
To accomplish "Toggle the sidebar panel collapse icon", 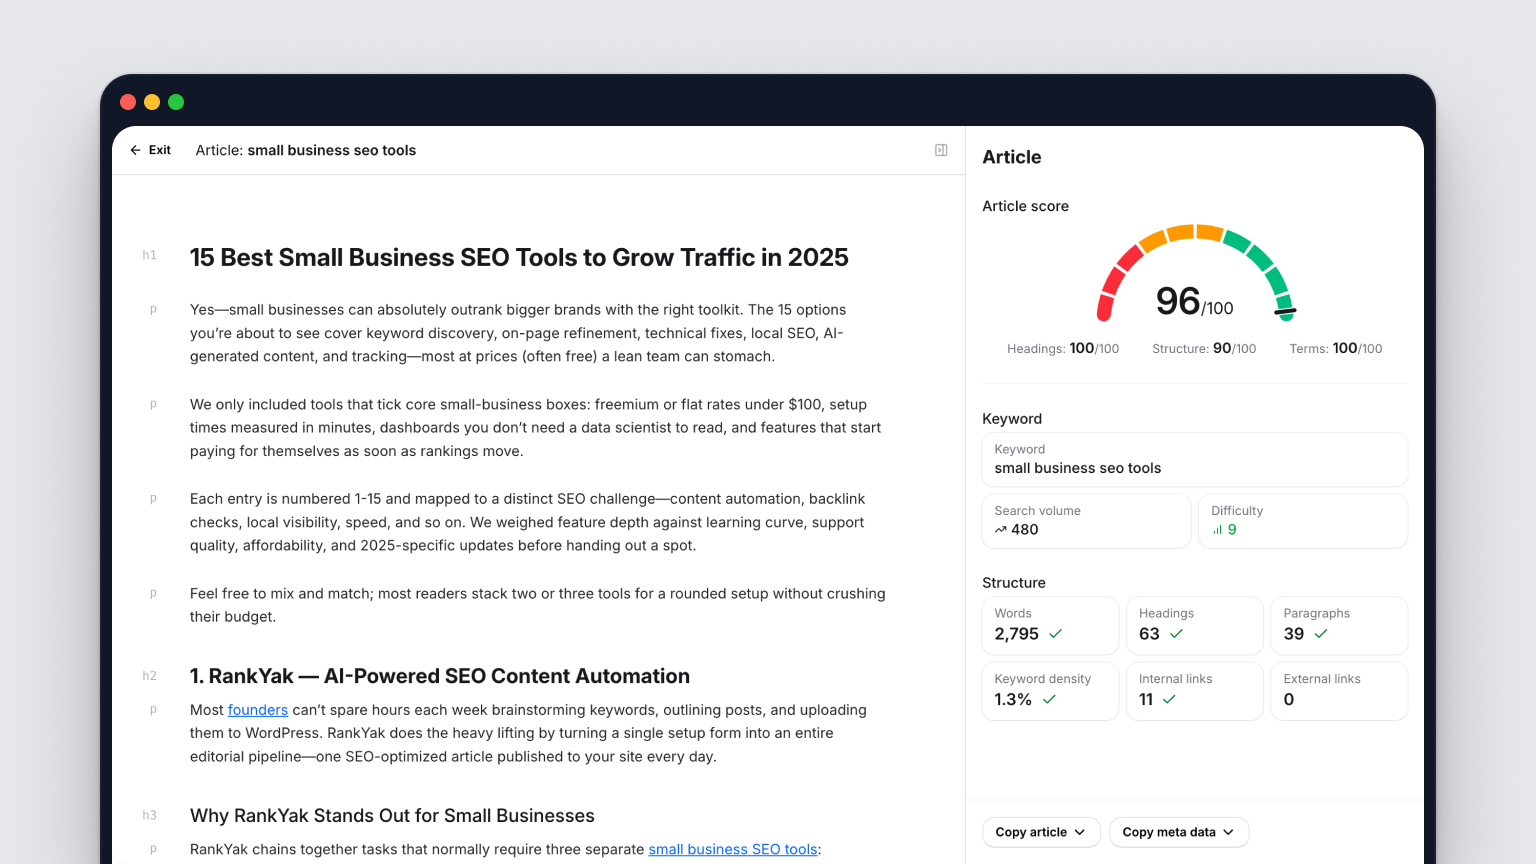I will point(941,150).
